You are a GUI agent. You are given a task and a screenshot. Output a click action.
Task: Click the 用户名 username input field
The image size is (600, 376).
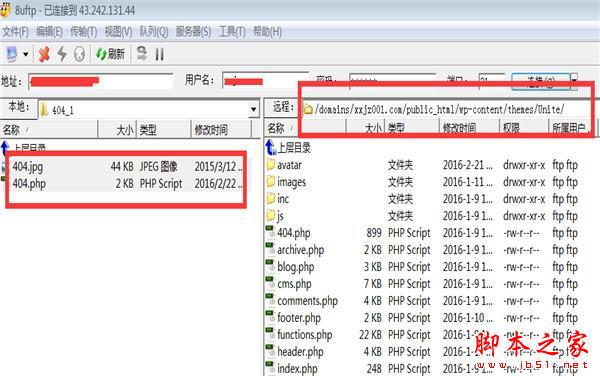265,80
